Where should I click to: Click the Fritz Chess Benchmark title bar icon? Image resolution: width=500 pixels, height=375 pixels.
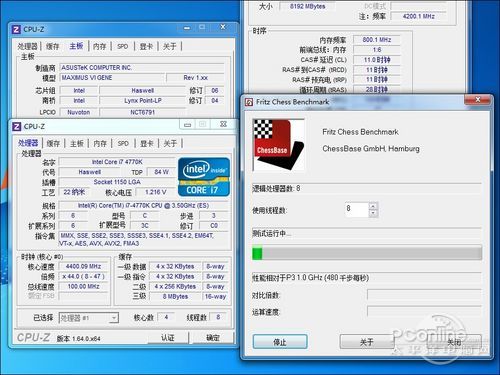pyautogui.click(x=249, y=102)
